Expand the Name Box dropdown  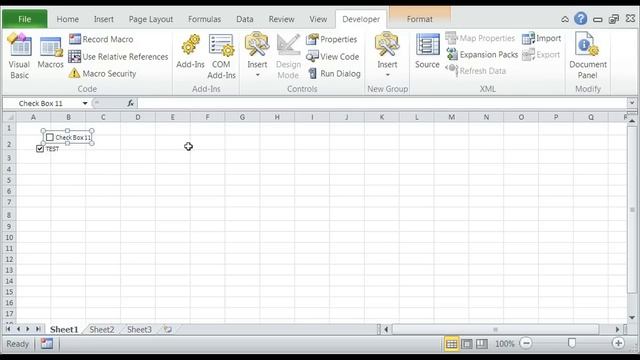point(85,103)
